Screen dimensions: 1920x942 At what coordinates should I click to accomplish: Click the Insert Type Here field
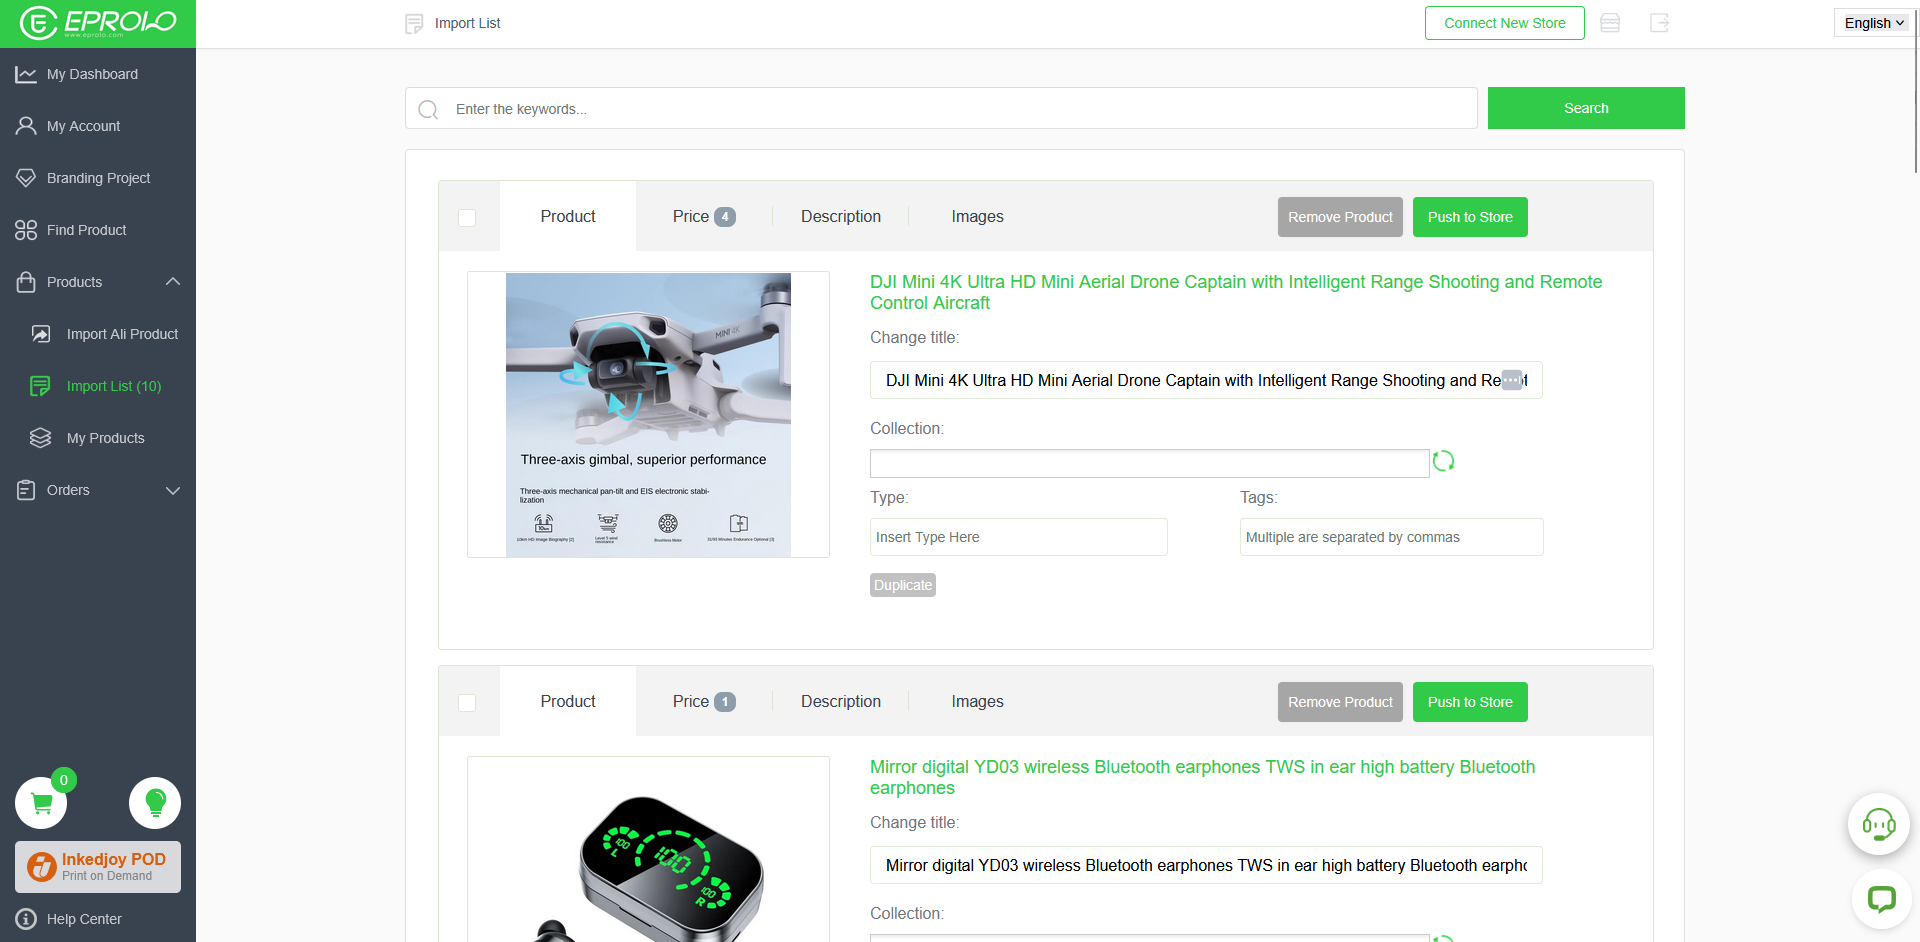tap(1019, 537)
